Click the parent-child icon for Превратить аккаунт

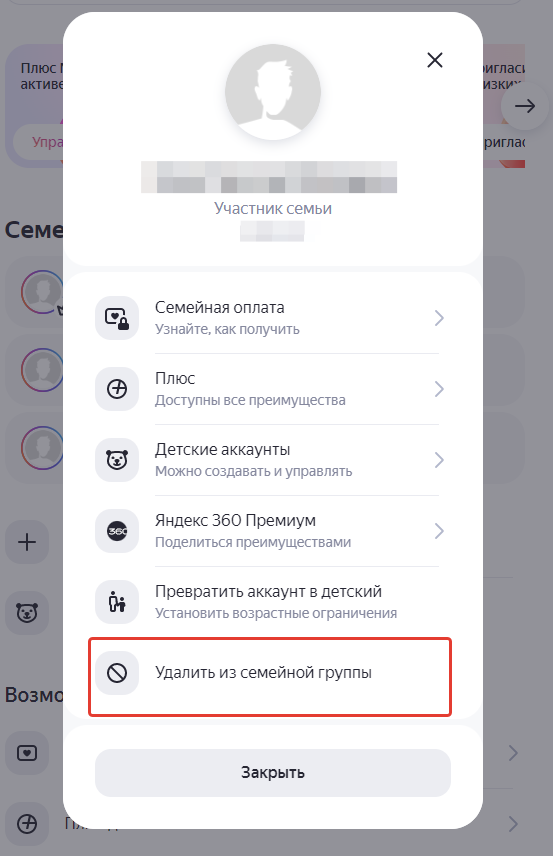[x=117, y=602]
